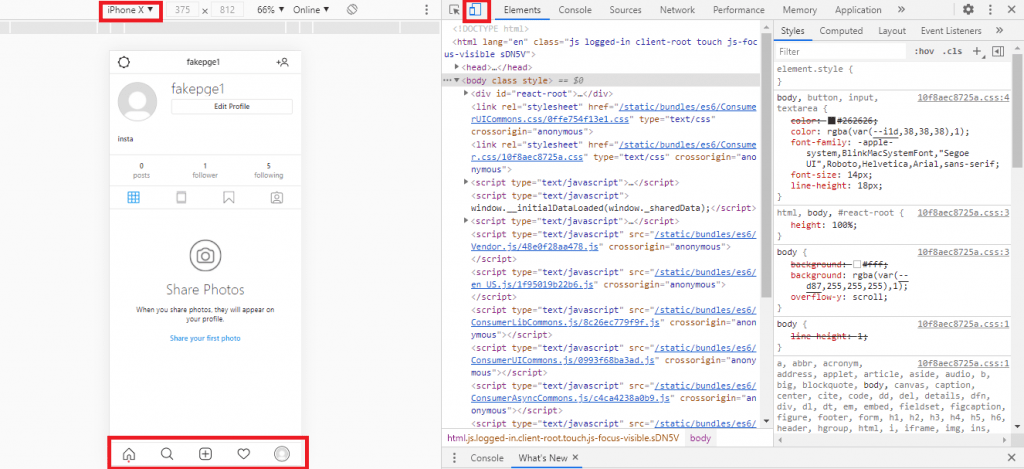Viewport: 1024px width, 469px height.
Task: Click Share your first photo link
Action: (204, 338)
